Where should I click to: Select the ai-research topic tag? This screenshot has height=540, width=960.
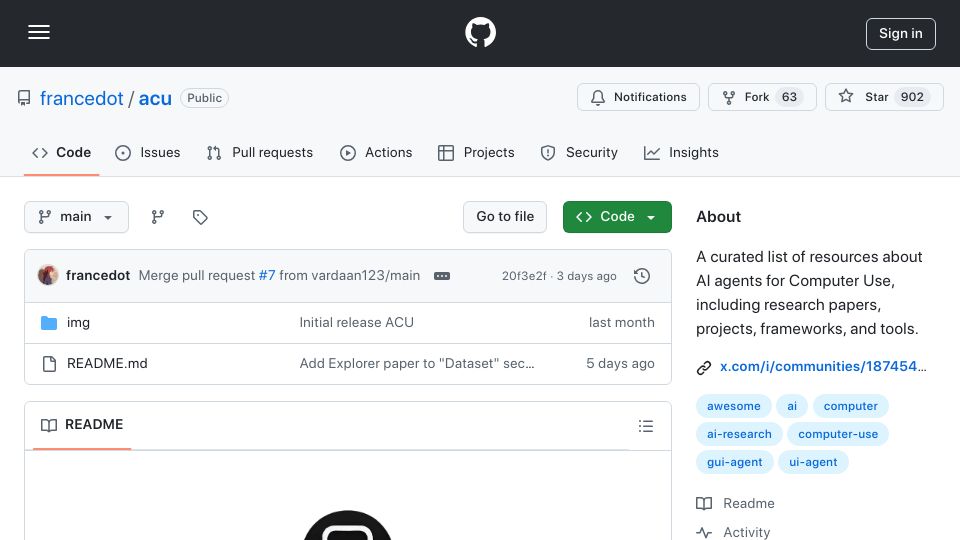coord(739,434)
